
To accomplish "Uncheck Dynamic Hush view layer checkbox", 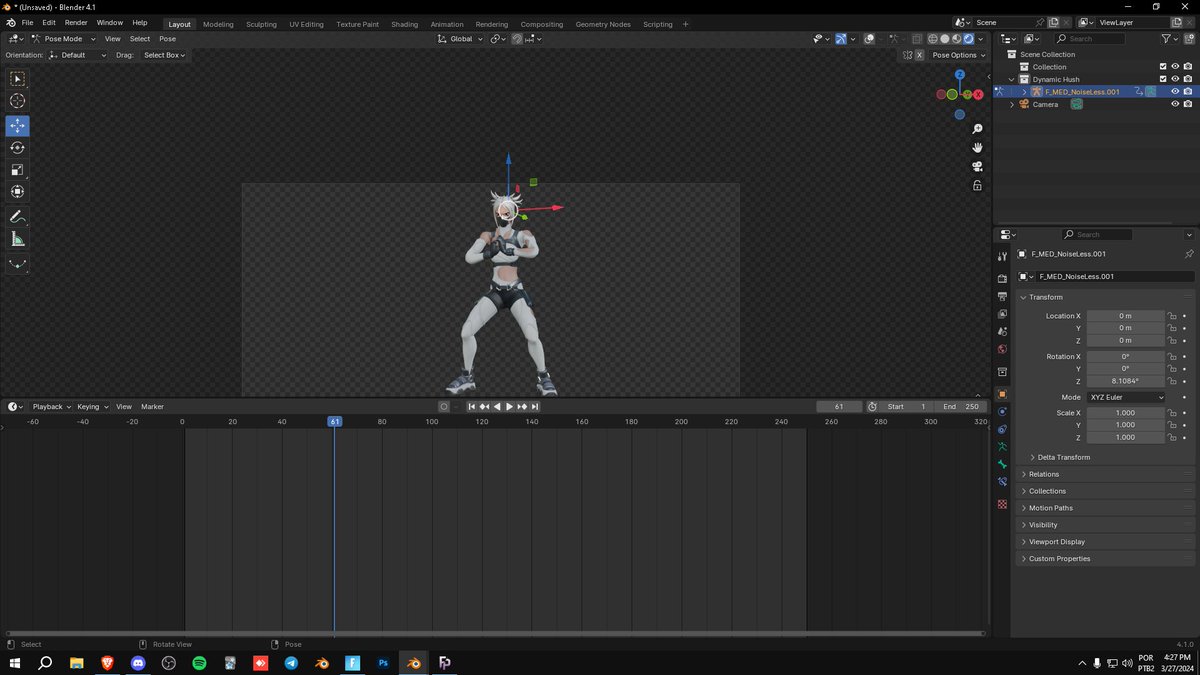I will point(1162,79).
